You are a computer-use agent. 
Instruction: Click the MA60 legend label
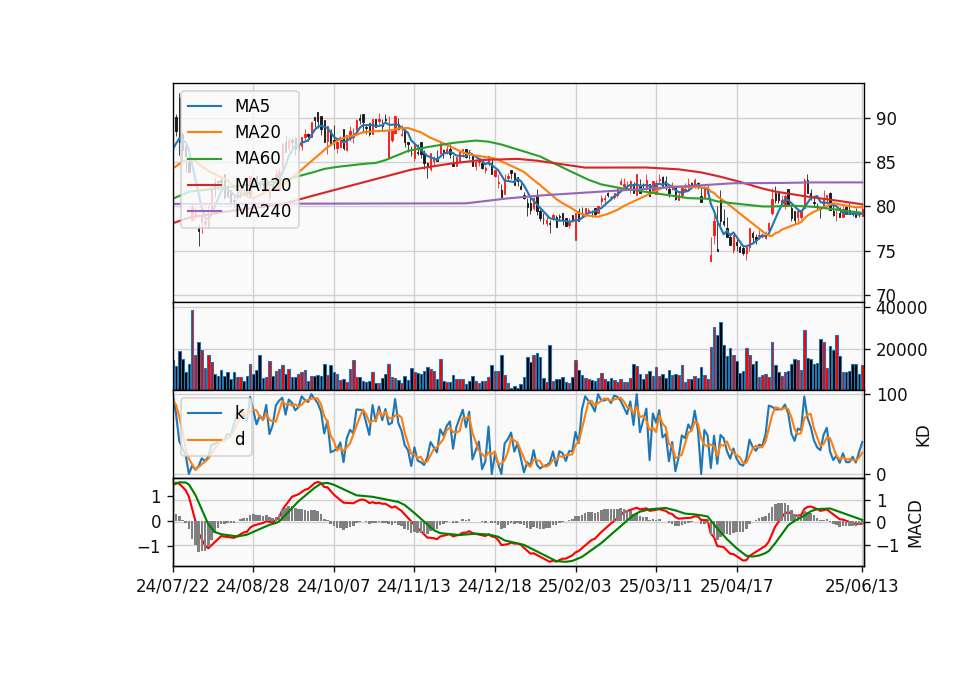257,159
